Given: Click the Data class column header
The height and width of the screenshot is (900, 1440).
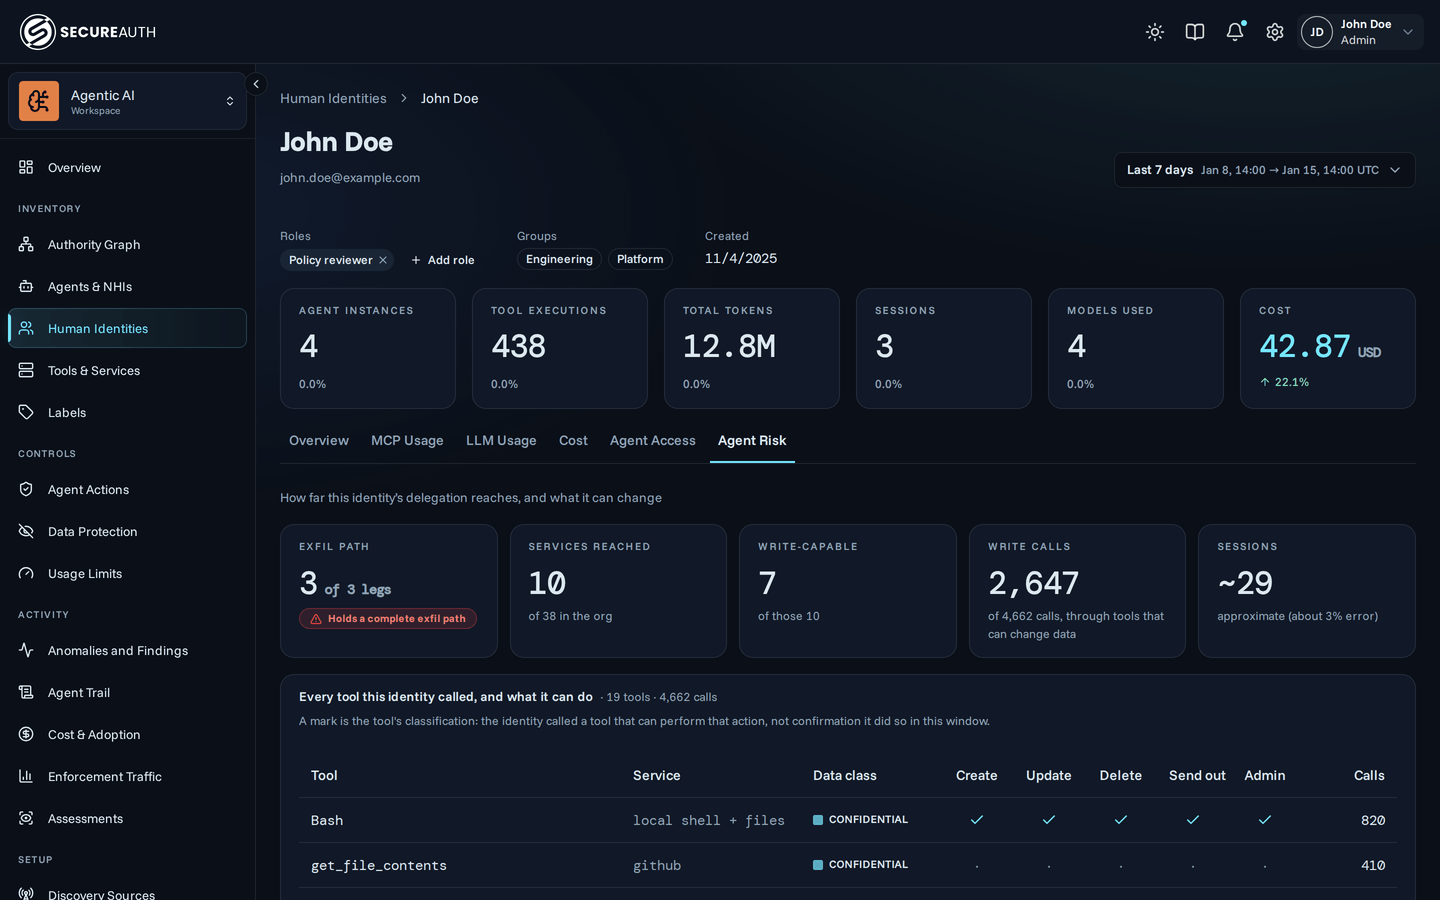Looking at the screenshot, I should coord(845,776).
